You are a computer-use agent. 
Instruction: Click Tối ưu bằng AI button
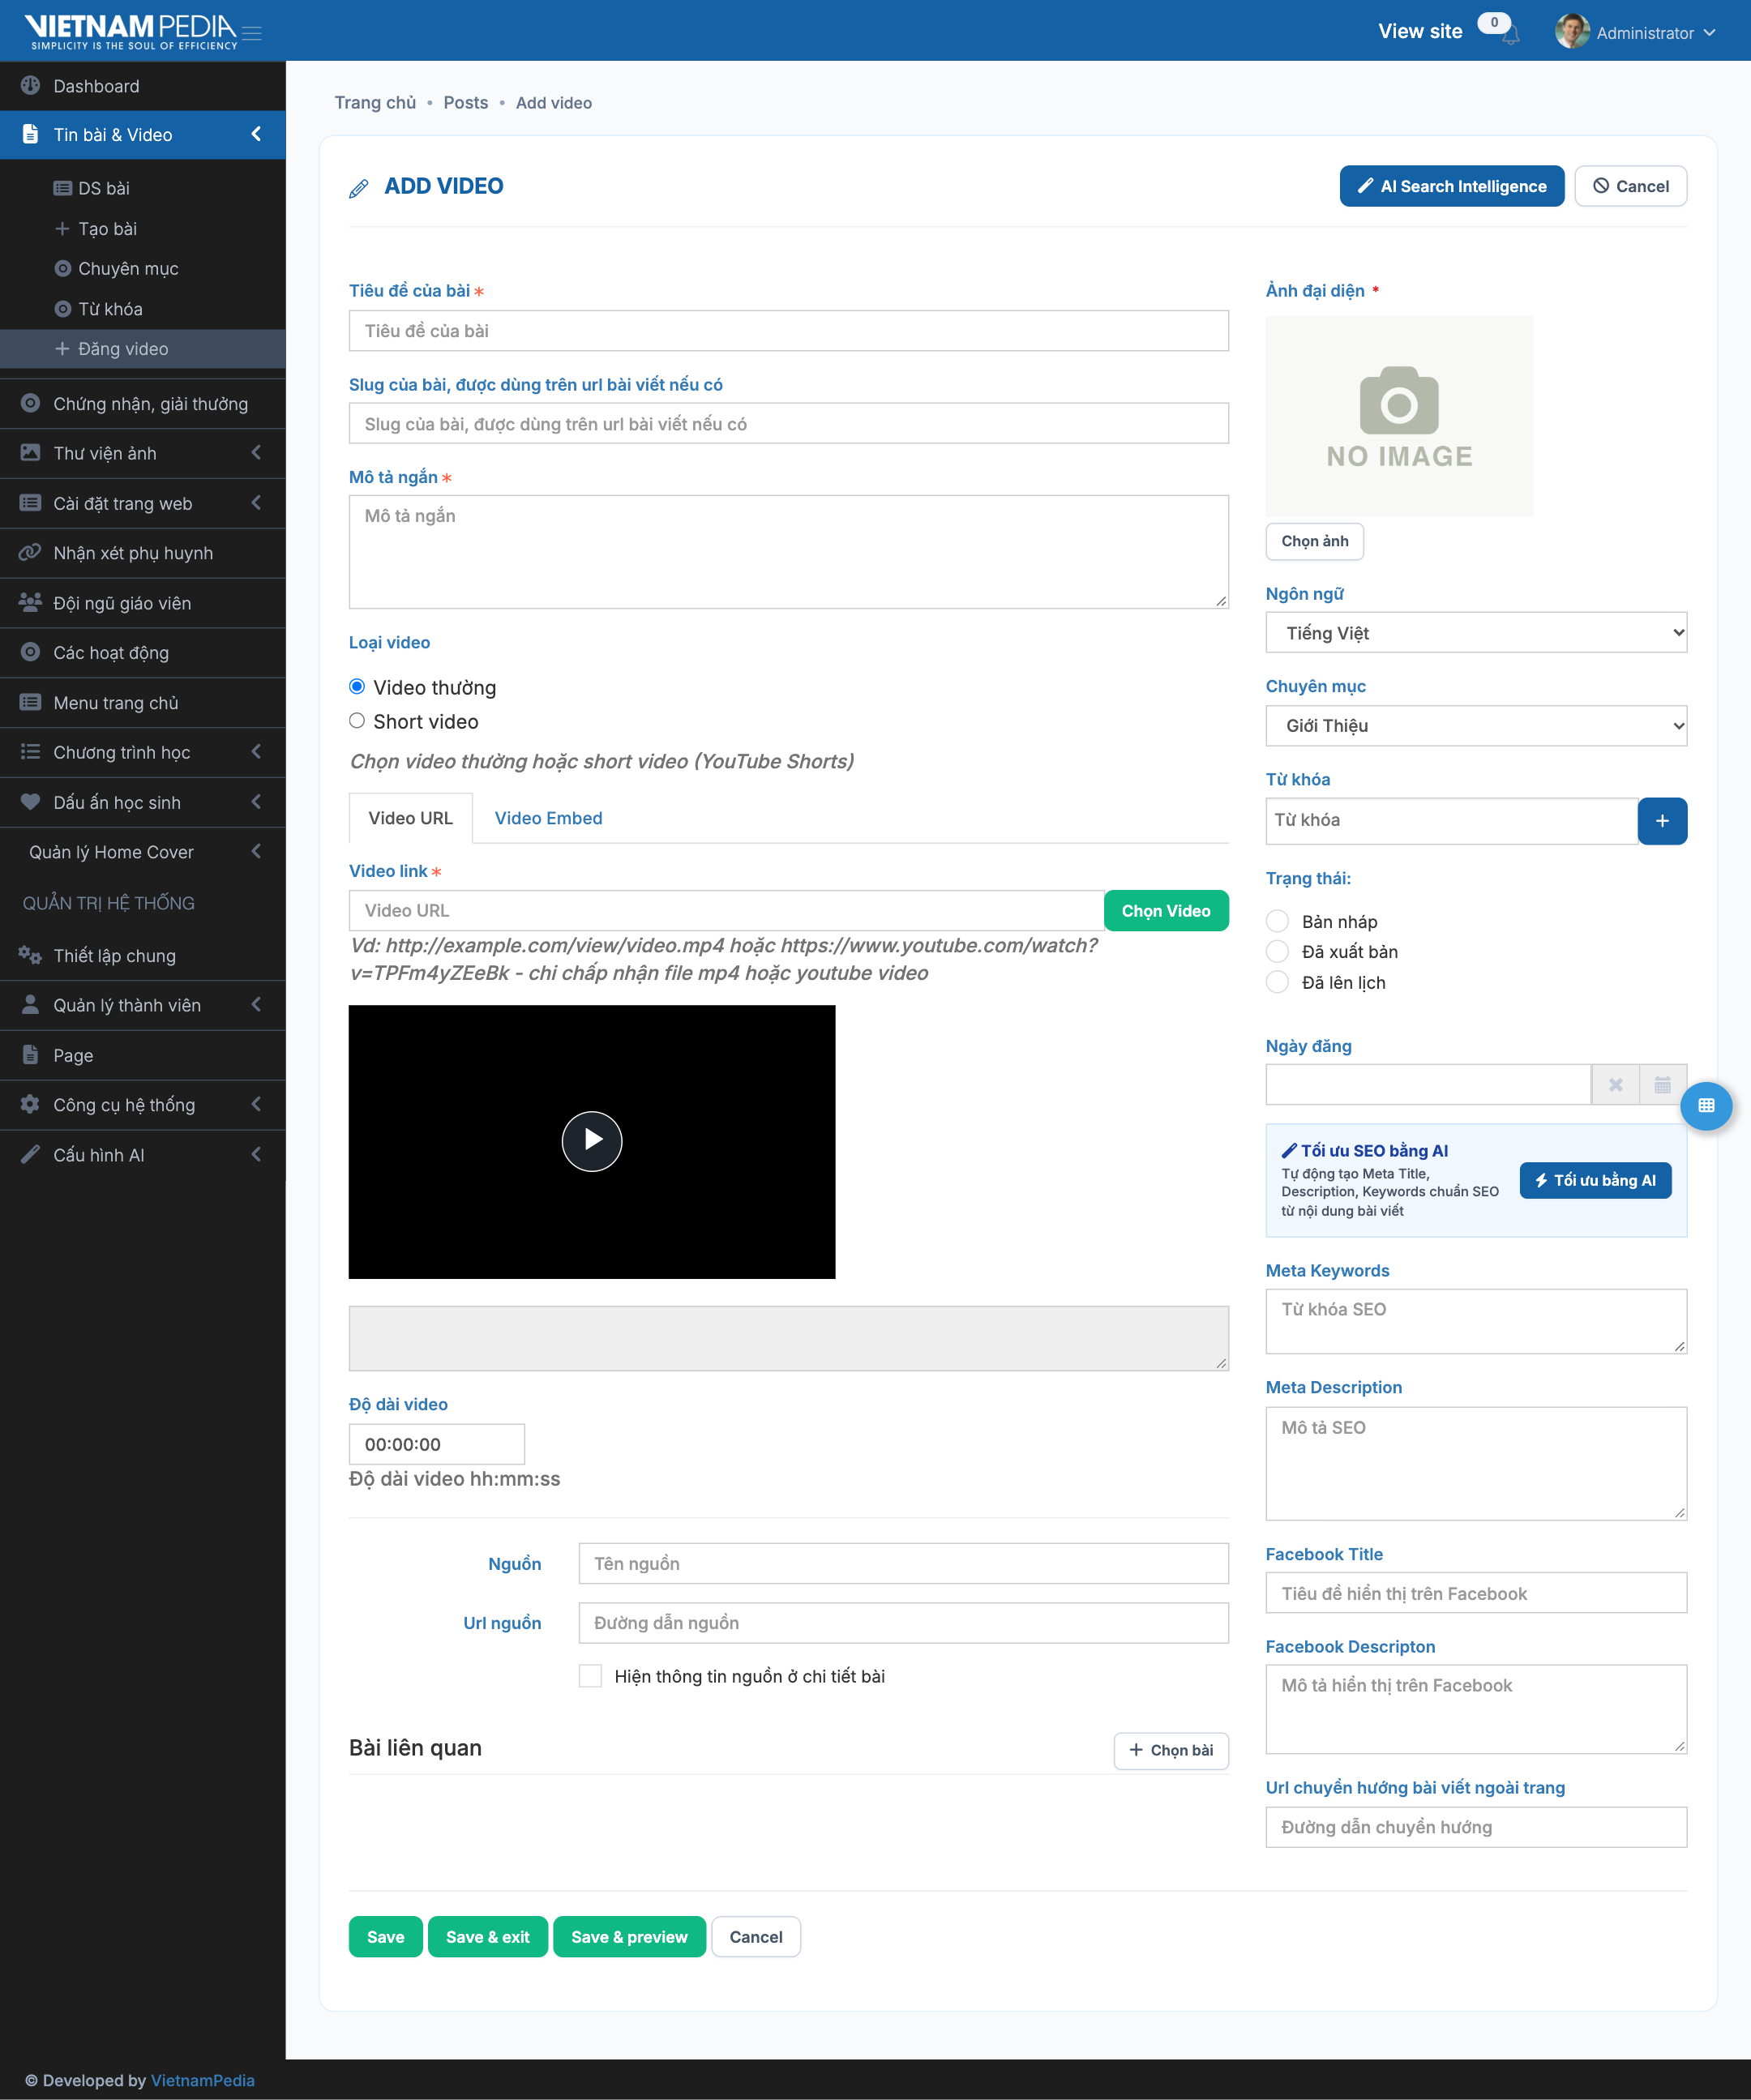[x=1595, y=1180]
